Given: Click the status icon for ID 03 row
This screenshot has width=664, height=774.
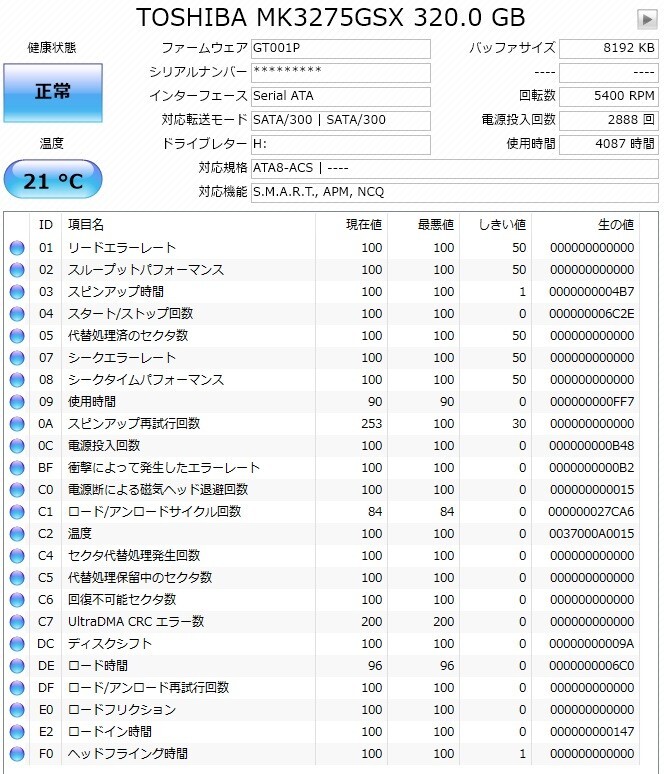Looking at the screenshot, I should (17, 292).
